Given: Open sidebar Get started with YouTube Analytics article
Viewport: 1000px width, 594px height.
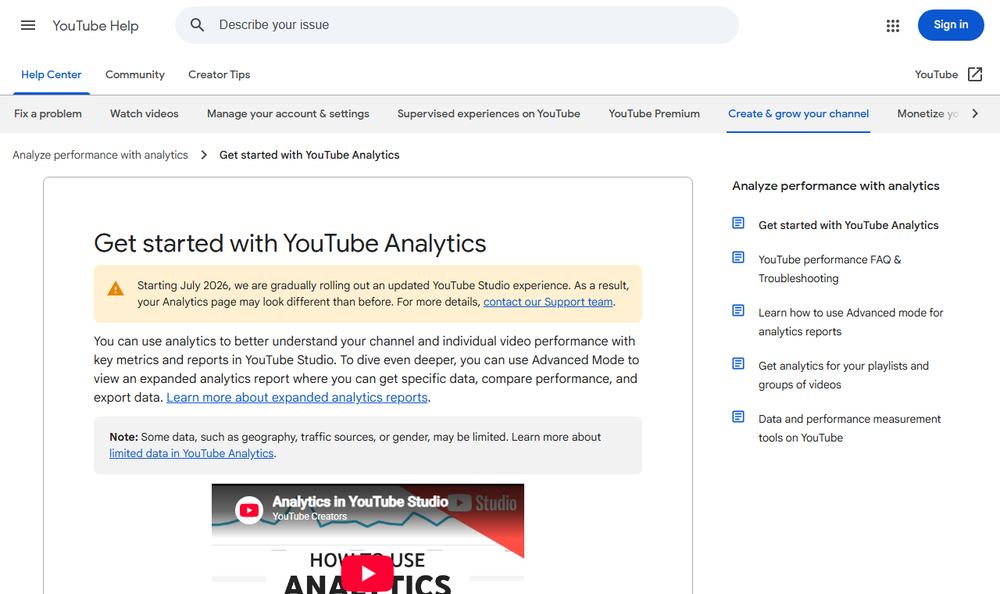Looking at the screenshot, I should point(848,225).
